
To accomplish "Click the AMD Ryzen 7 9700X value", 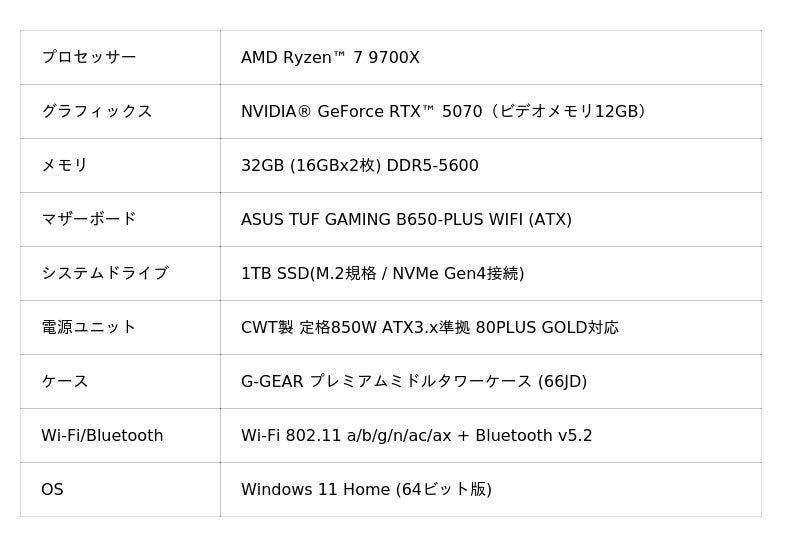I will 330,57.
